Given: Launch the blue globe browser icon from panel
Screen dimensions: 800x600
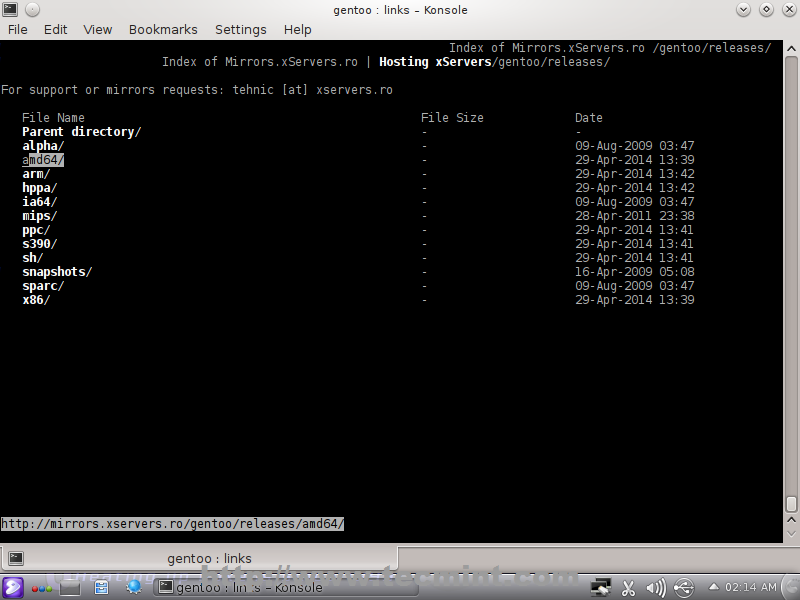Looking at the screenshot, I should coord(133,588).
